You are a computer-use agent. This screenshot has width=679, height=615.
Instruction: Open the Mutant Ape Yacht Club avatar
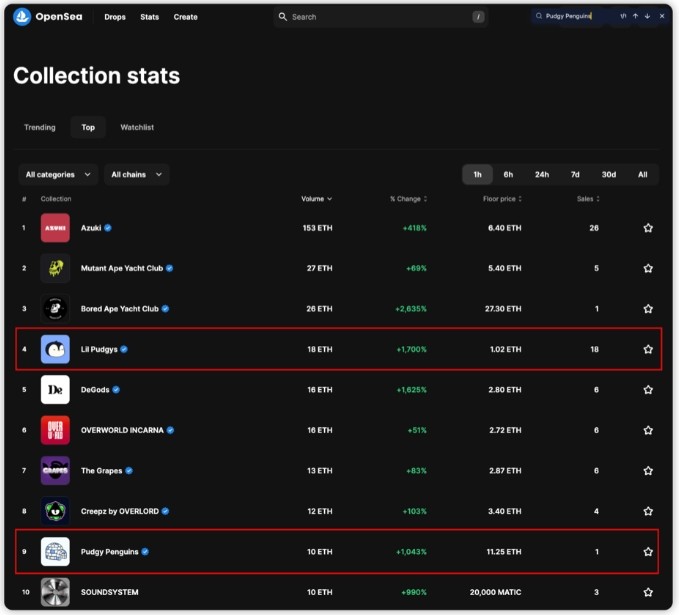point(55,268)
